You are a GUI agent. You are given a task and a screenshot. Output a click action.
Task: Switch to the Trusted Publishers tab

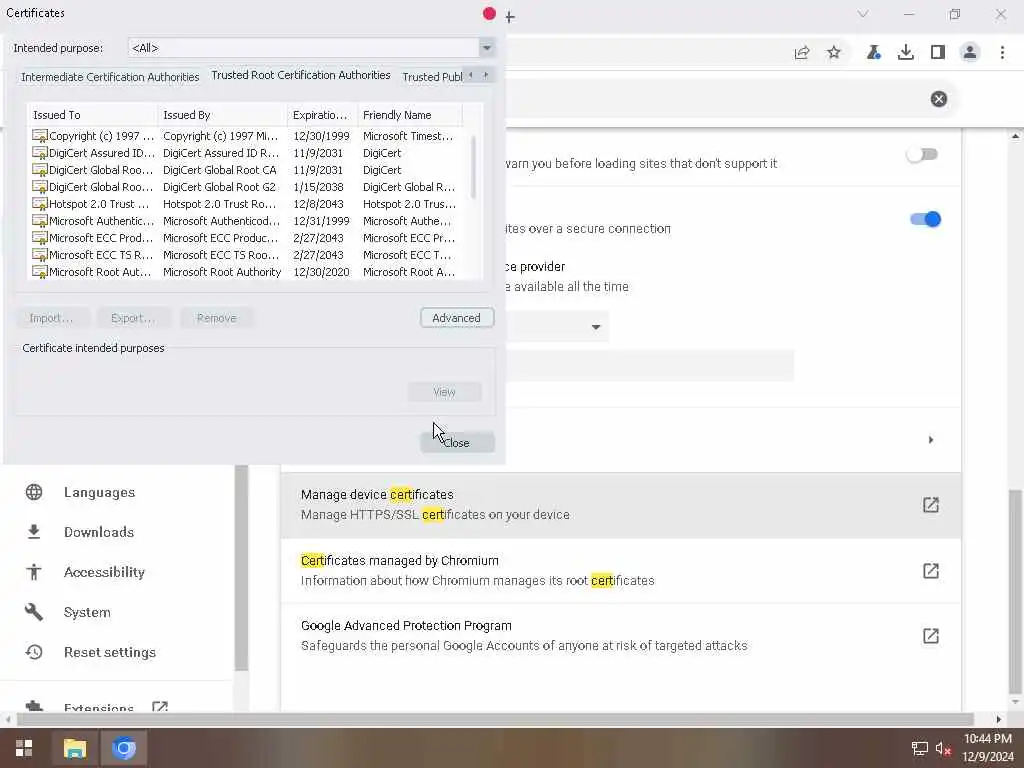tap(432, 77)
